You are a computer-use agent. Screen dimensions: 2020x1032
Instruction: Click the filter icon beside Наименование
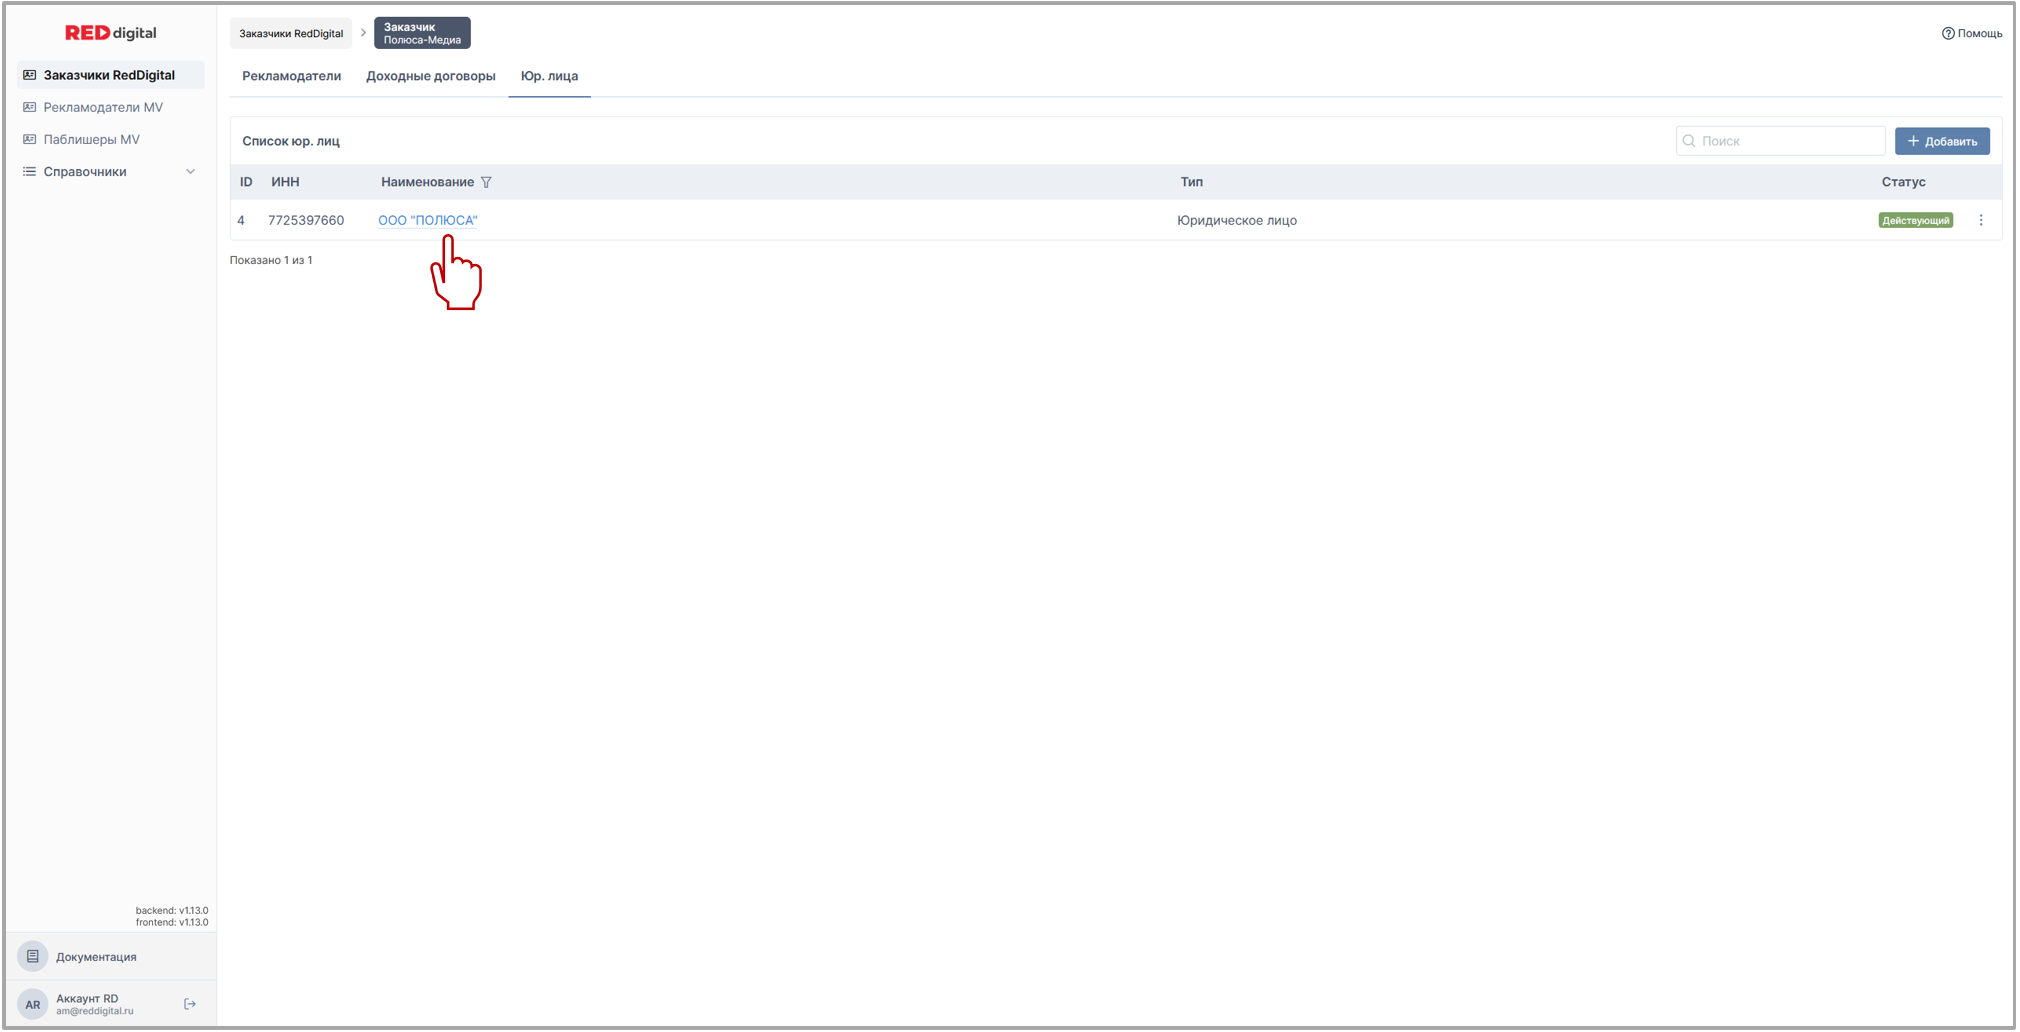[x=486, y=182]
